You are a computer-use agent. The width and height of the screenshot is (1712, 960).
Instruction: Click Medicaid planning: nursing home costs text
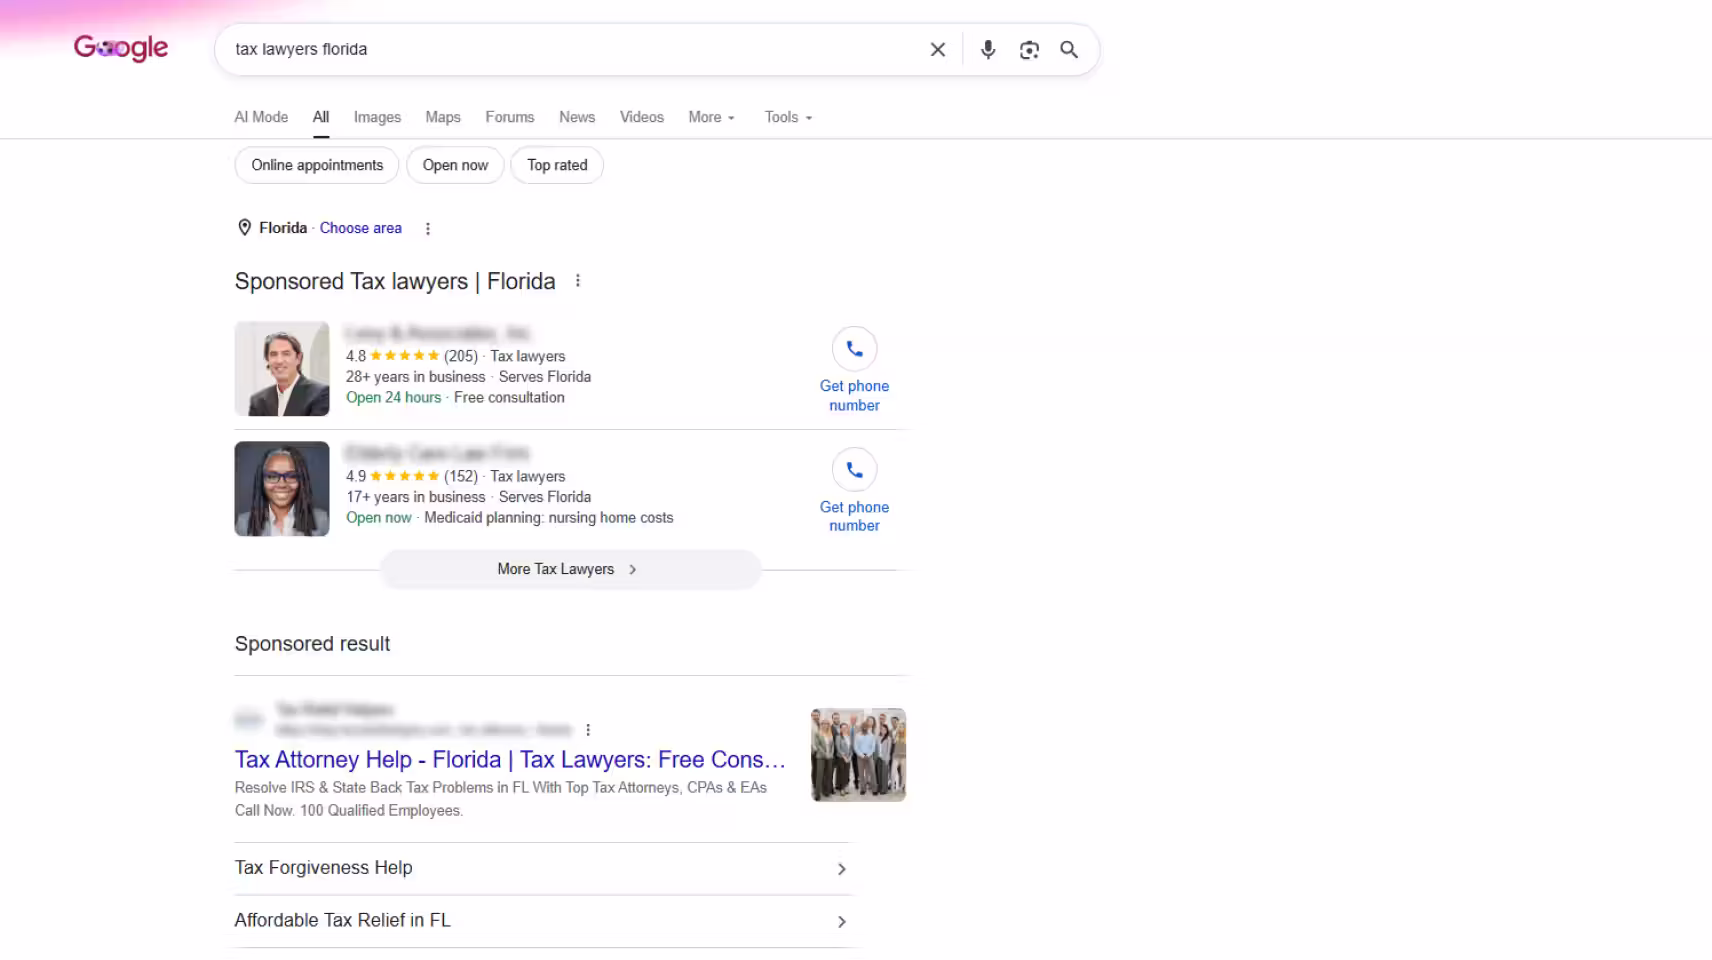(x=549, y=518)
